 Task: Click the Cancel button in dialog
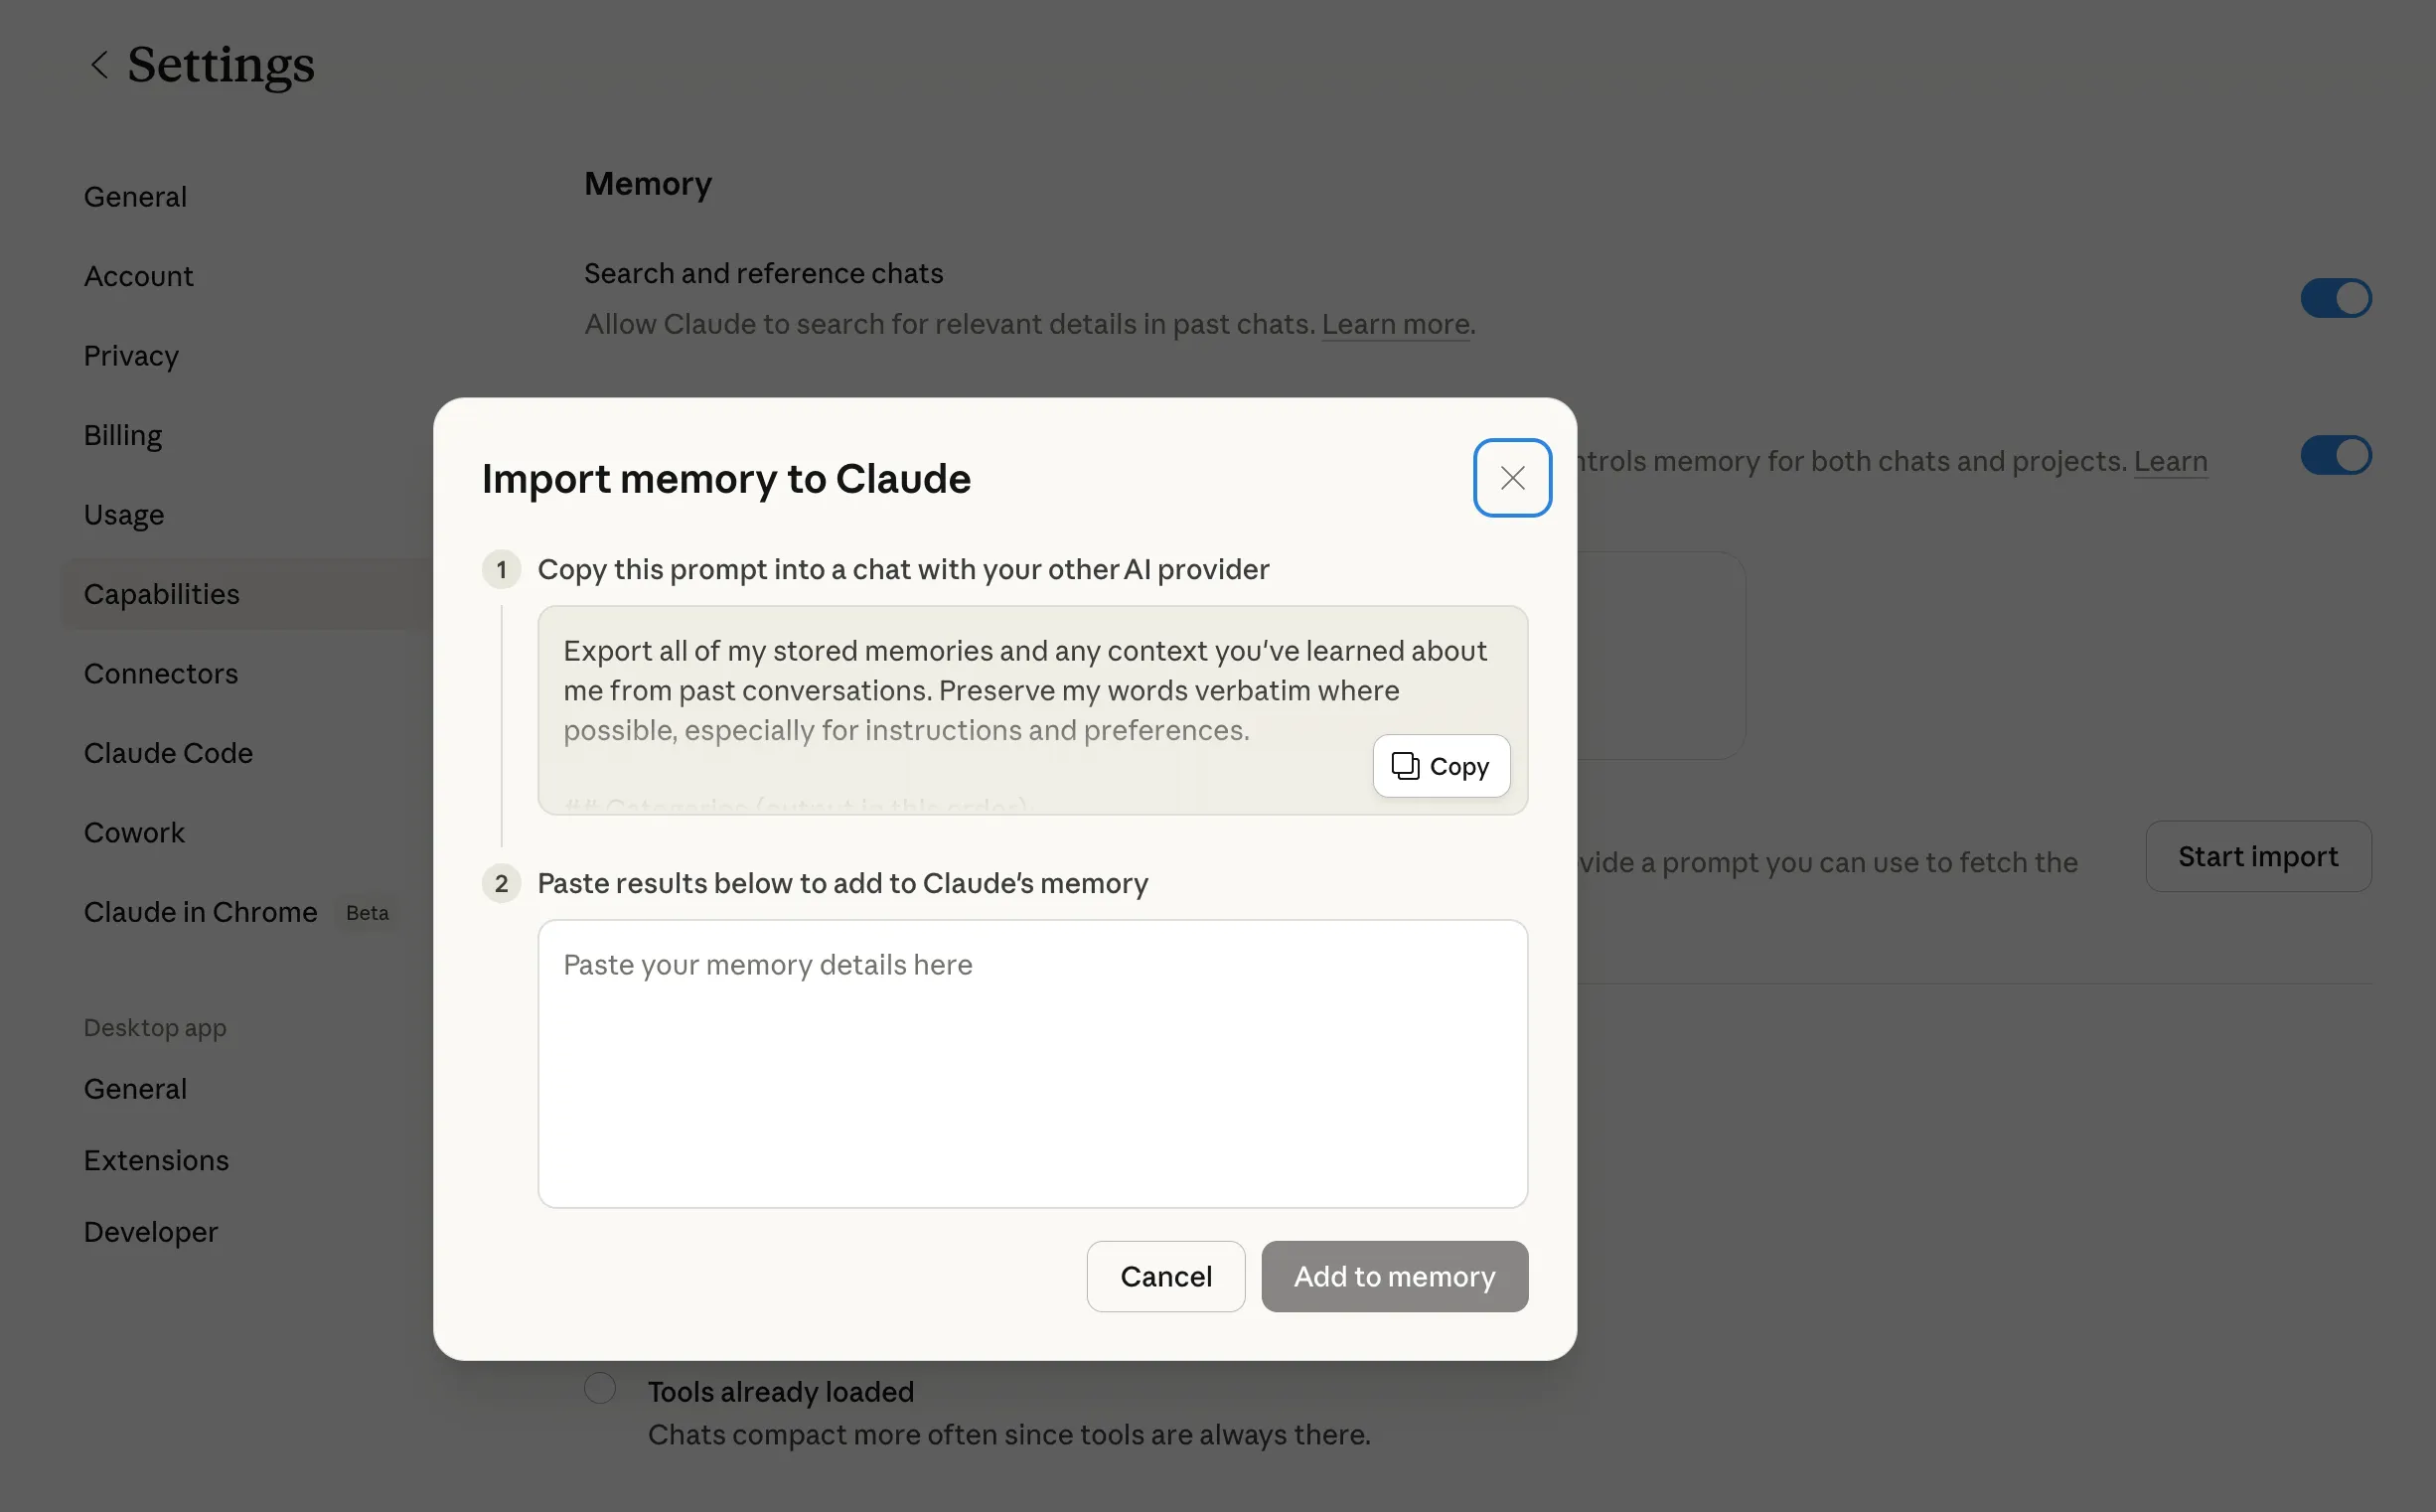[1165, 1276]
